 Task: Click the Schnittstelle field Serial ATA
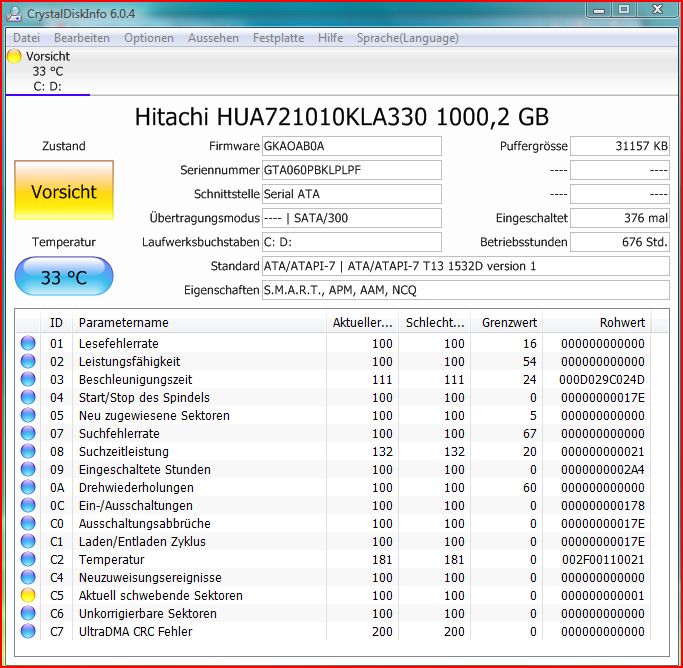tap(352, 194)
